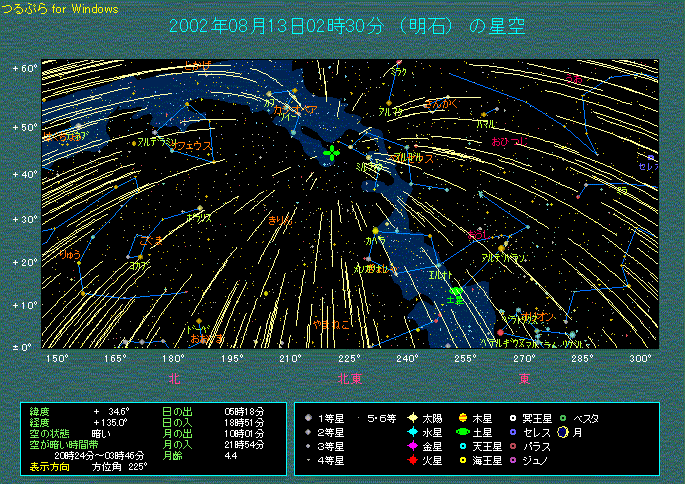Click the green Saturn (土星) legend symbol
Viewport: 685px width, 484px height.
point(463,432)
